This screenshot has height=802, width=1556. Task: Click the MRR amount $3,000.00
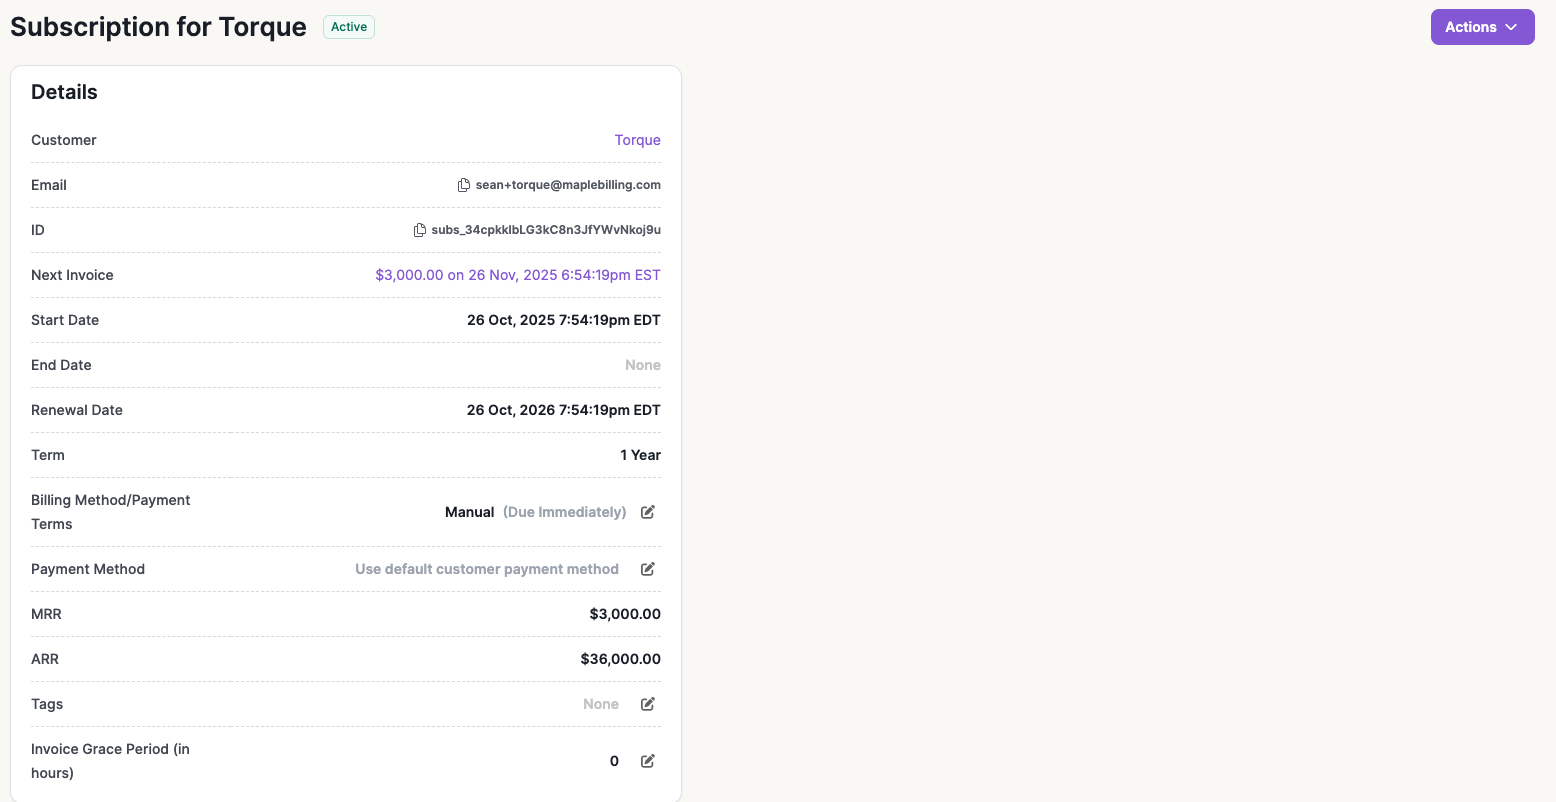pos(625,614)
